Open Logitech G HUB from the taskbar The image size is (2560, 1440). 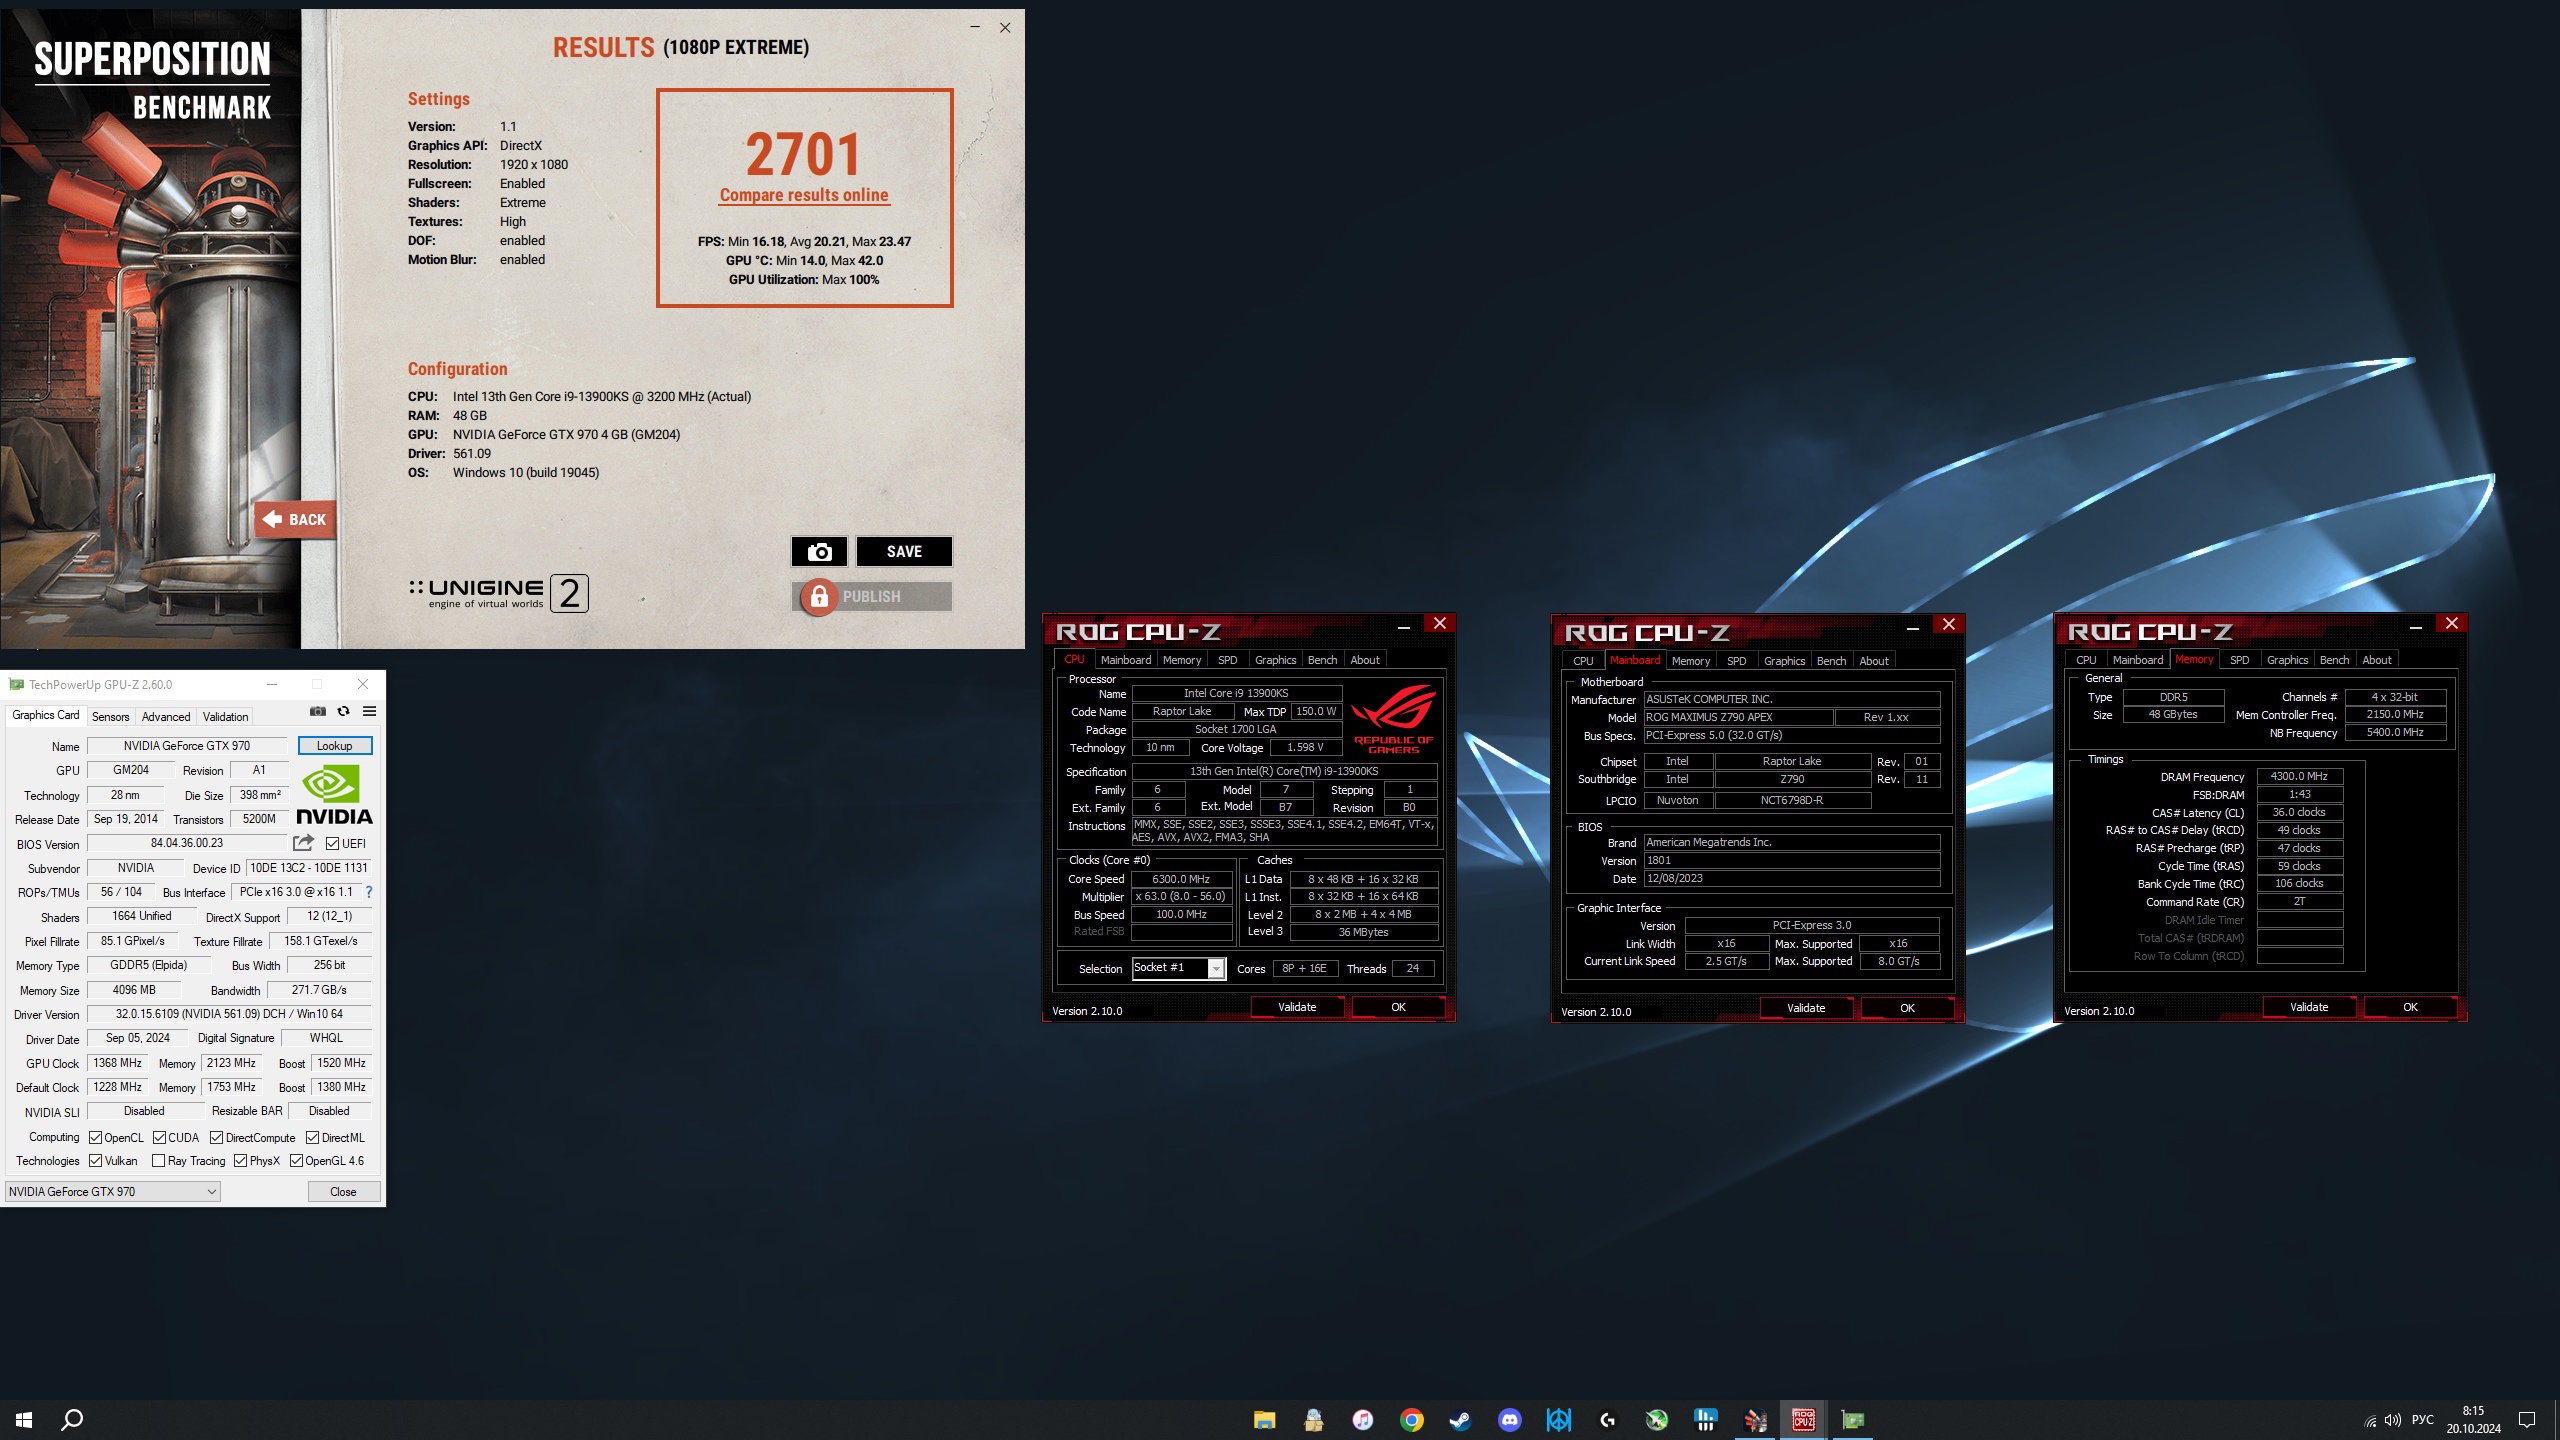(1607, 1420)
